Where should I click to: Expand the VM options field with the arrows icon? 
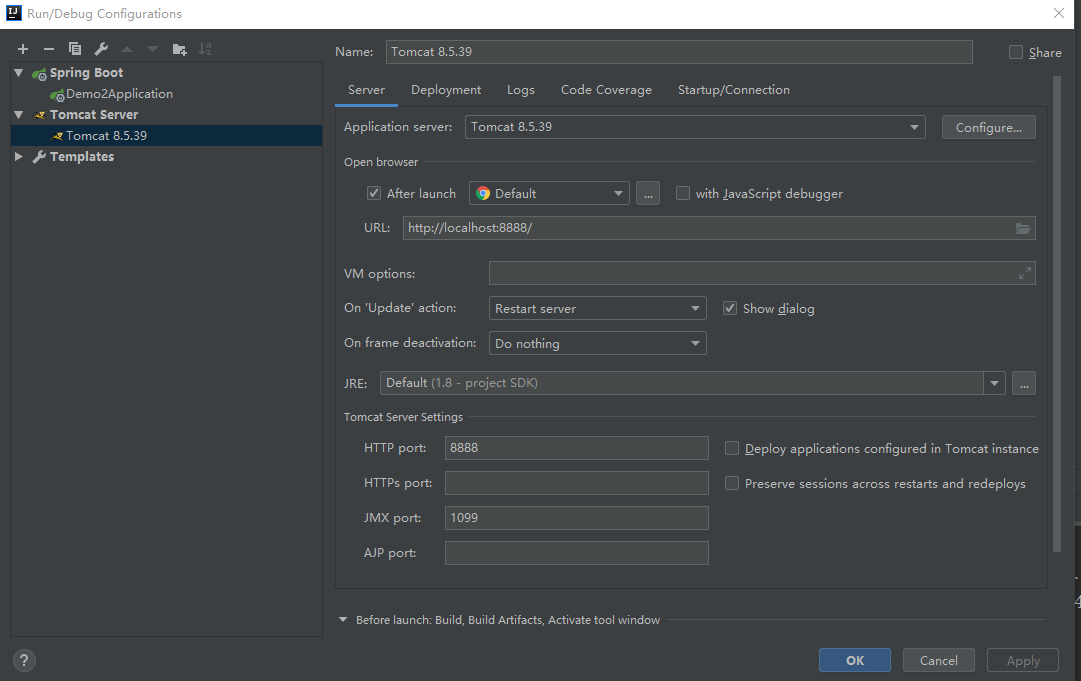[x=1024, y=274]
